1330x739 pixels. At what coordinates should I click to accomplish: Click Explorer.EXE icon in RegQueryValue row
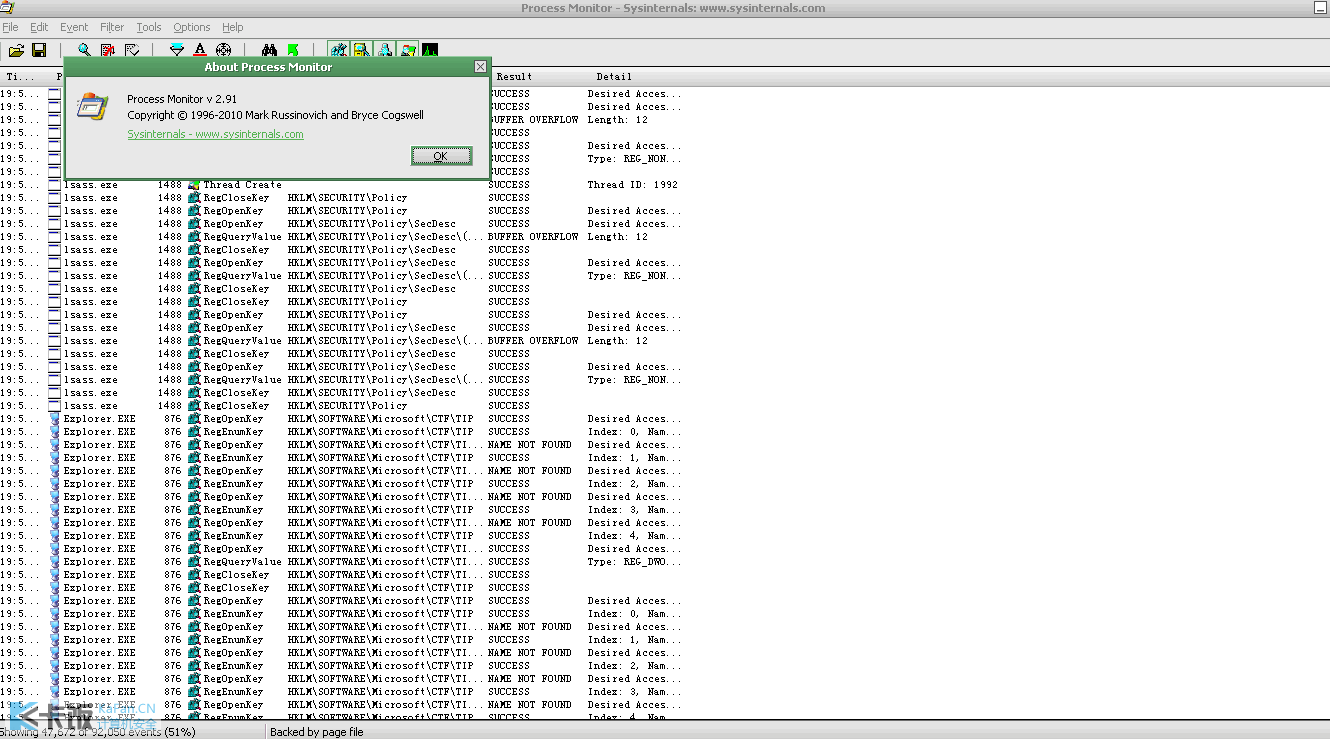[54, 562]
